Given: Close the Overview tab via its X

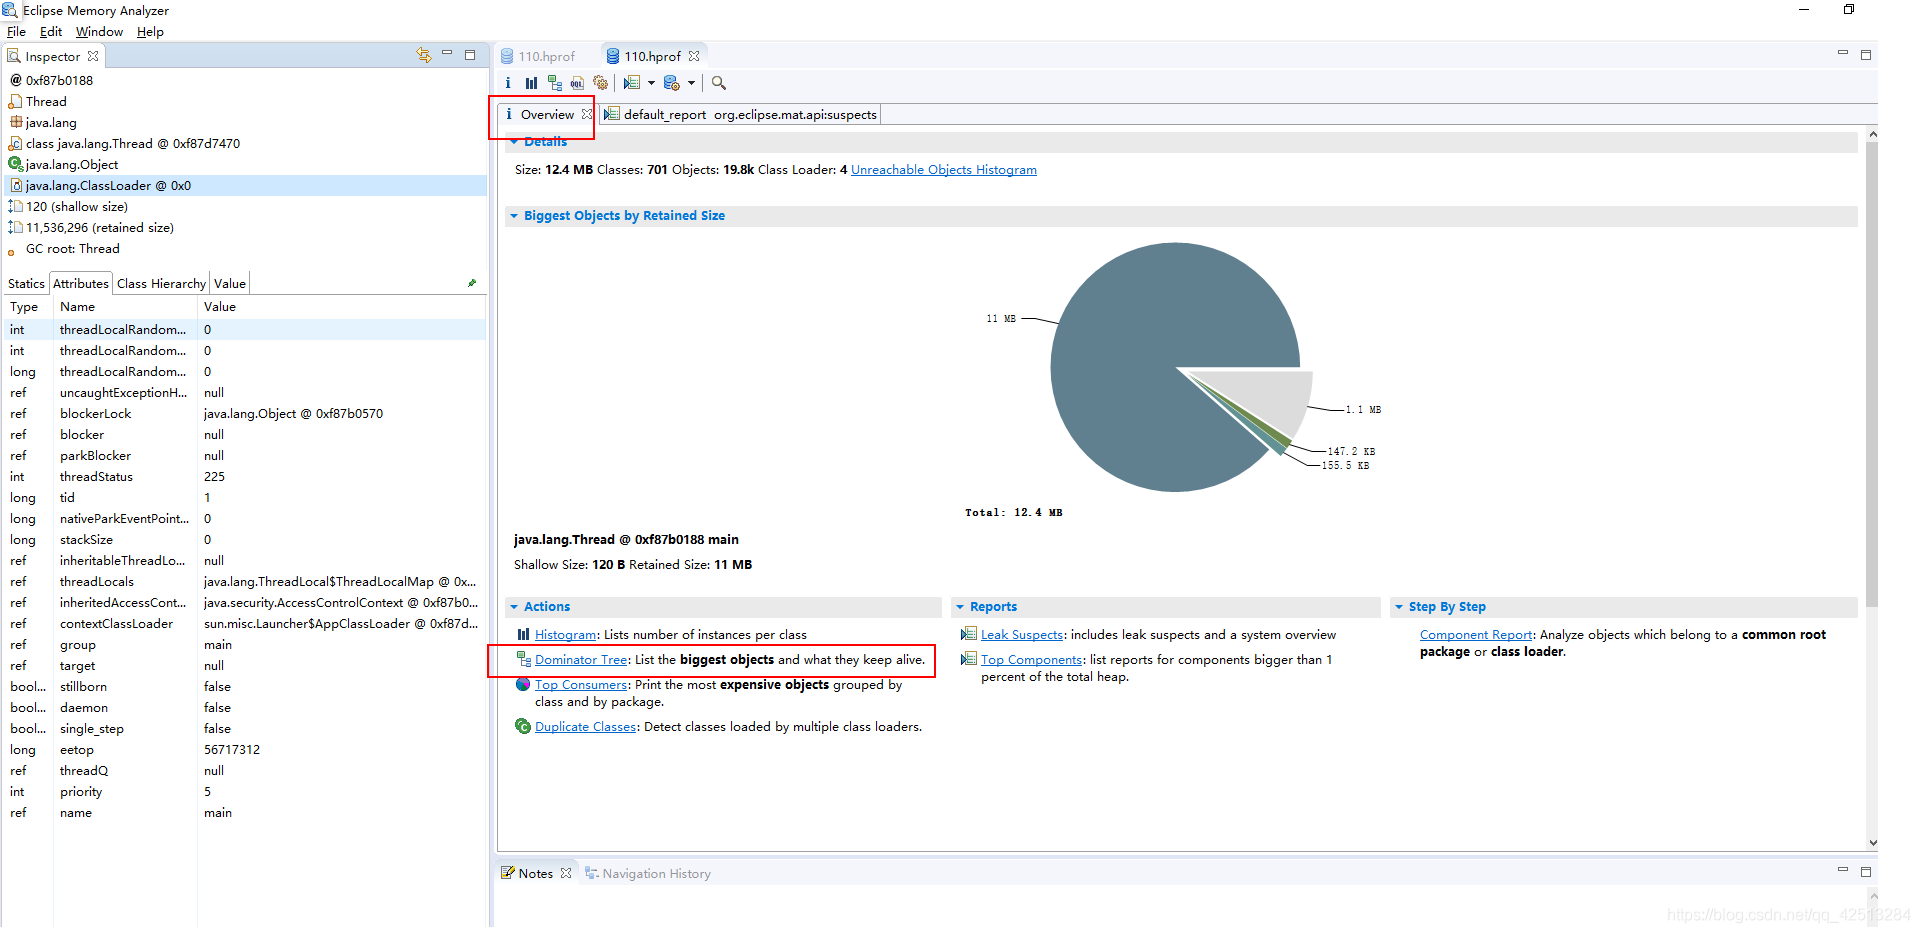Looking at the screenshot, I should coord(587,114).
